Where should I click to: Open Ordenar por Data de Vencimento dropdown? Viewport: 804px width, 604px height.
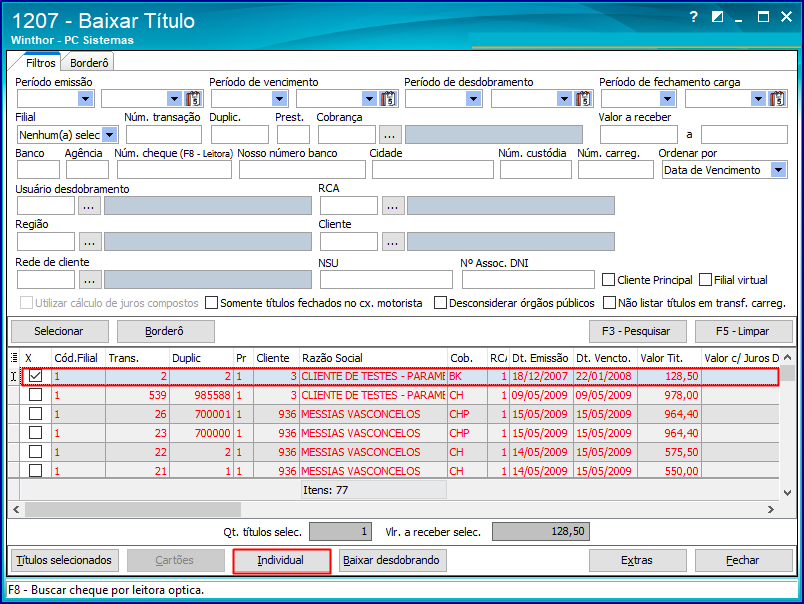pos(778,170)
